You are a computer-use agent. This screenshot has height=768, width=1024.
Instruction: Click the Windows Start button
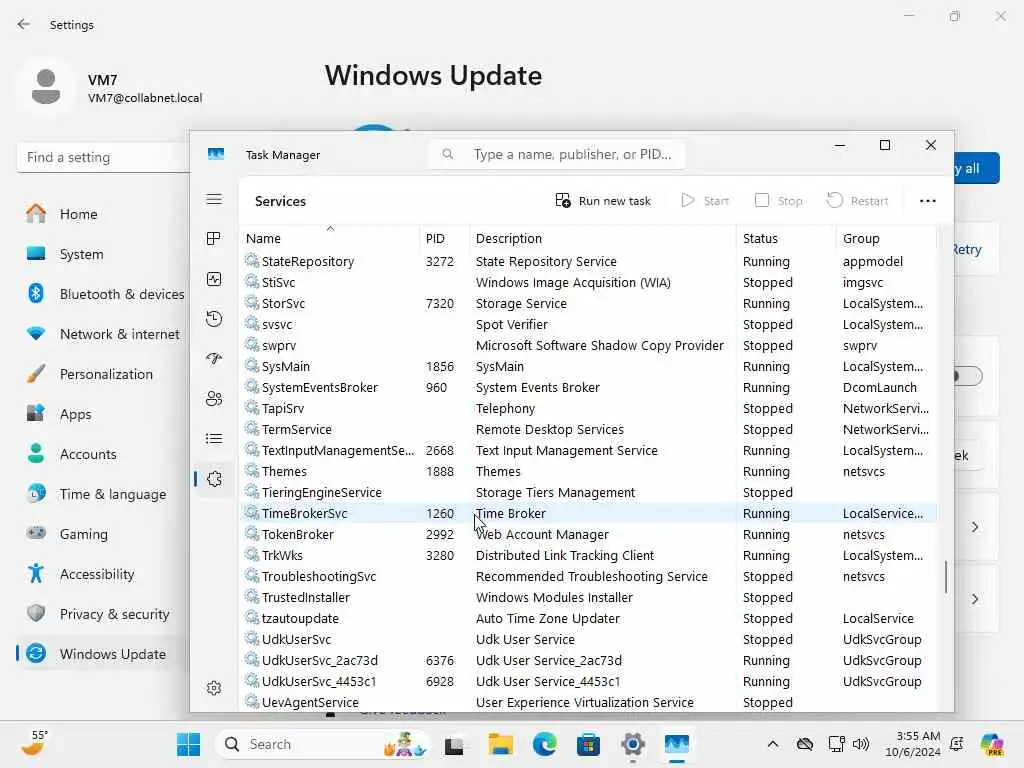point(189,744)
